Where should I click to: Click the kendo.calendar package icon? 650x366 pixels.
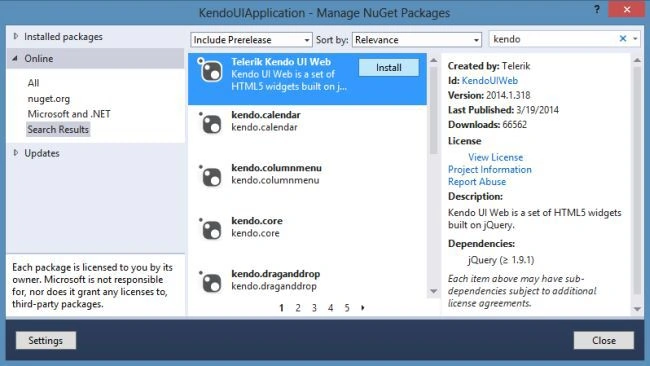(211, 124)
